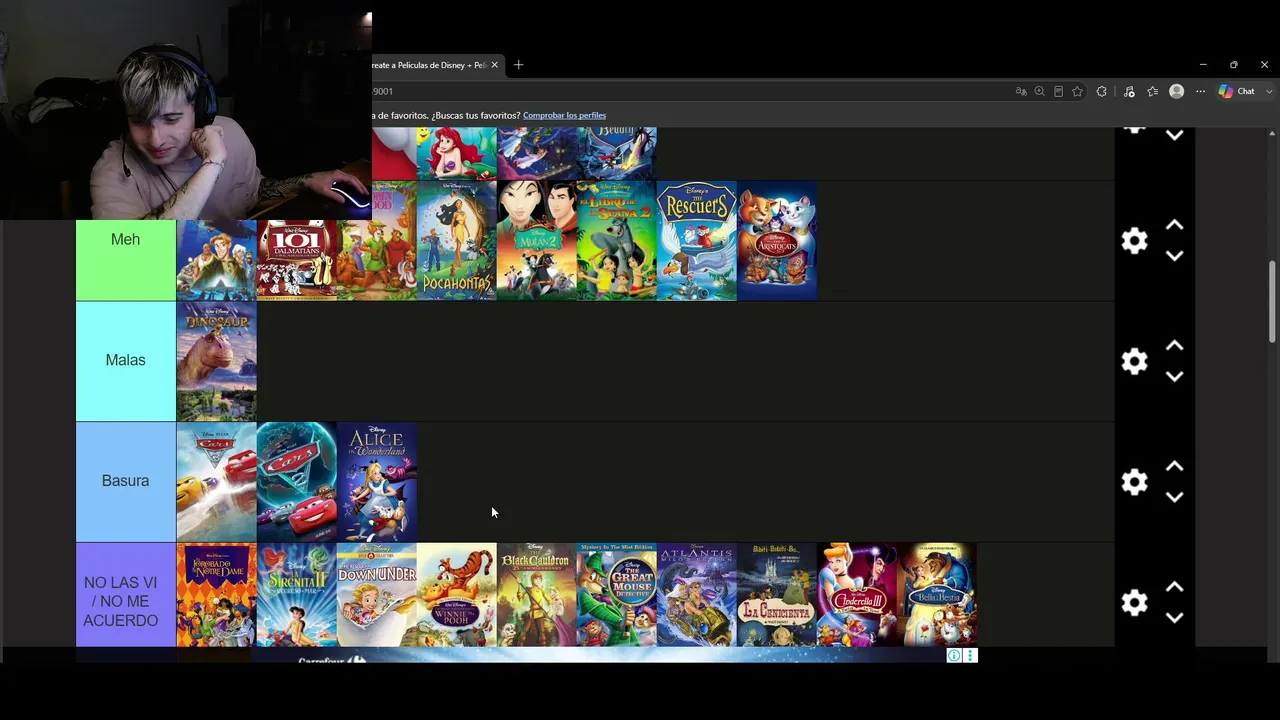1280x720 pixels.
Task: Expand the dropdown arrow beside Chat
Action: point(1270,91)
